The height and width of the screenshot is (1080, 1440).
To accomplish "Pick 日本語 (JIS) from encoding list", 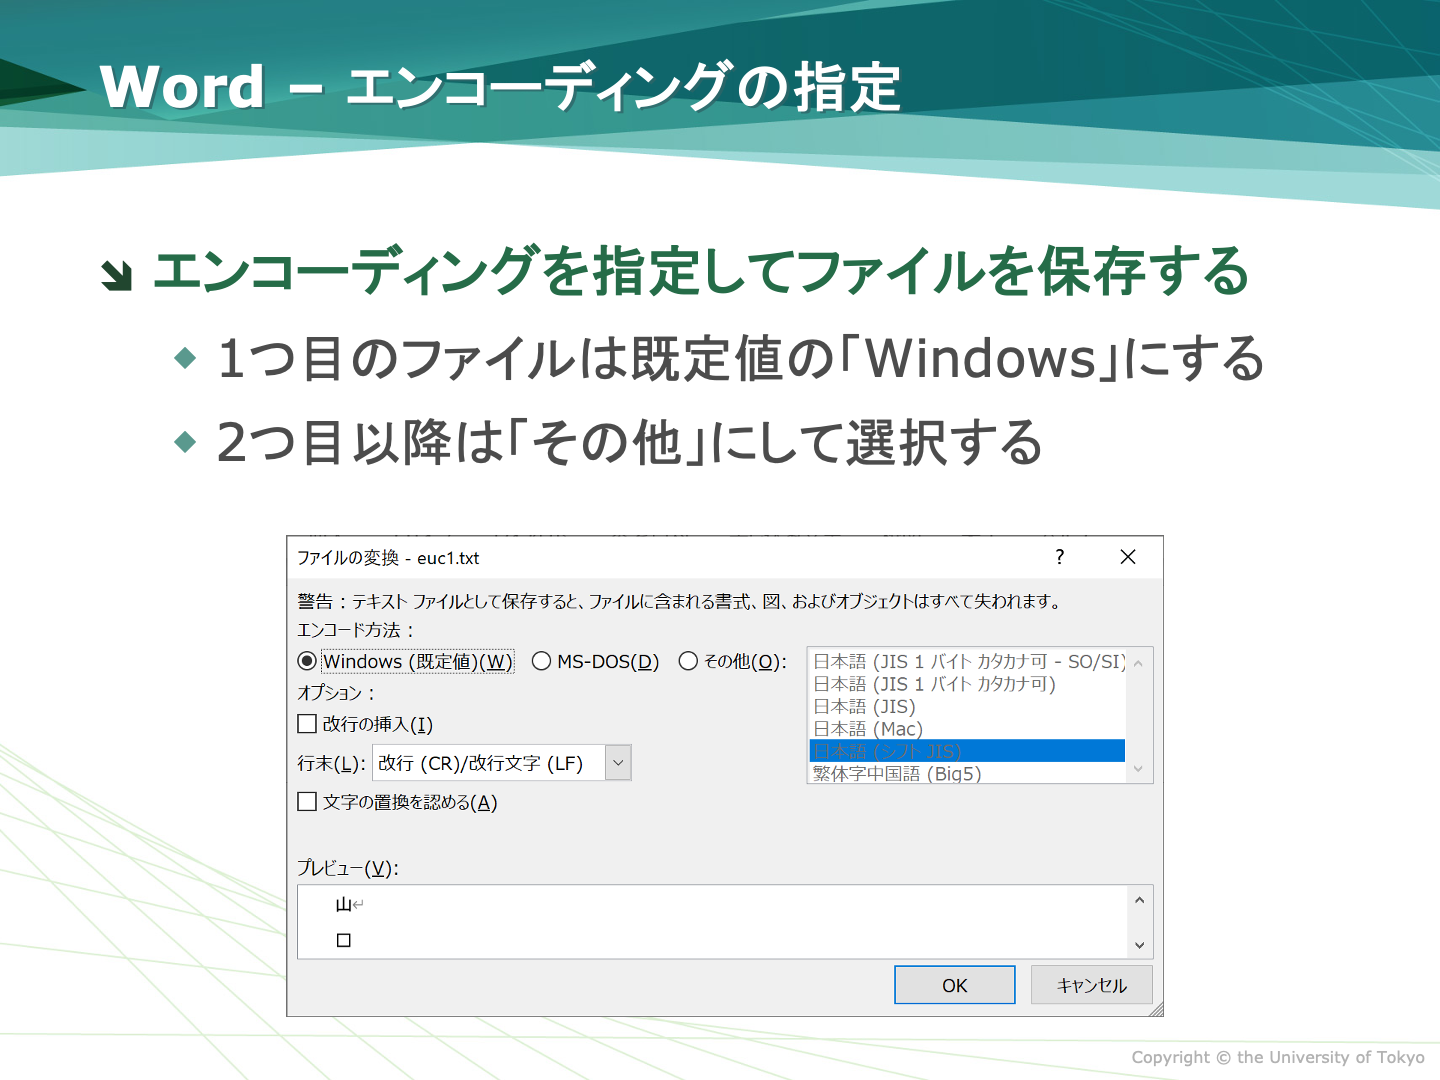I will pos(967,706).
